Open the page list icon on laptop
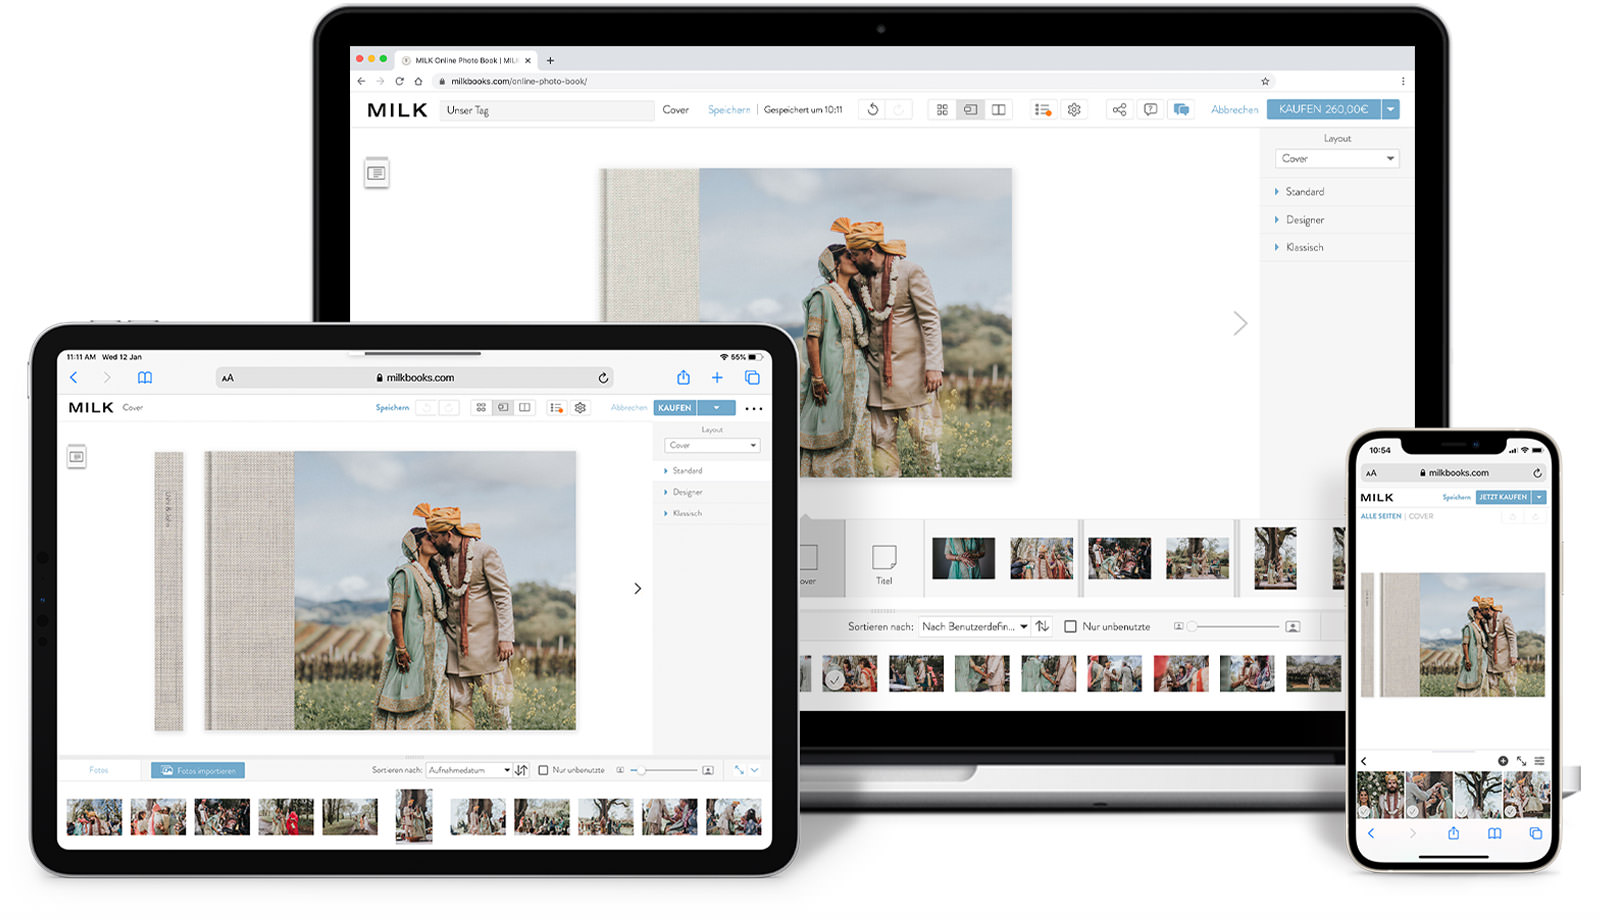1600x920 pixels. pos(1043,110)
